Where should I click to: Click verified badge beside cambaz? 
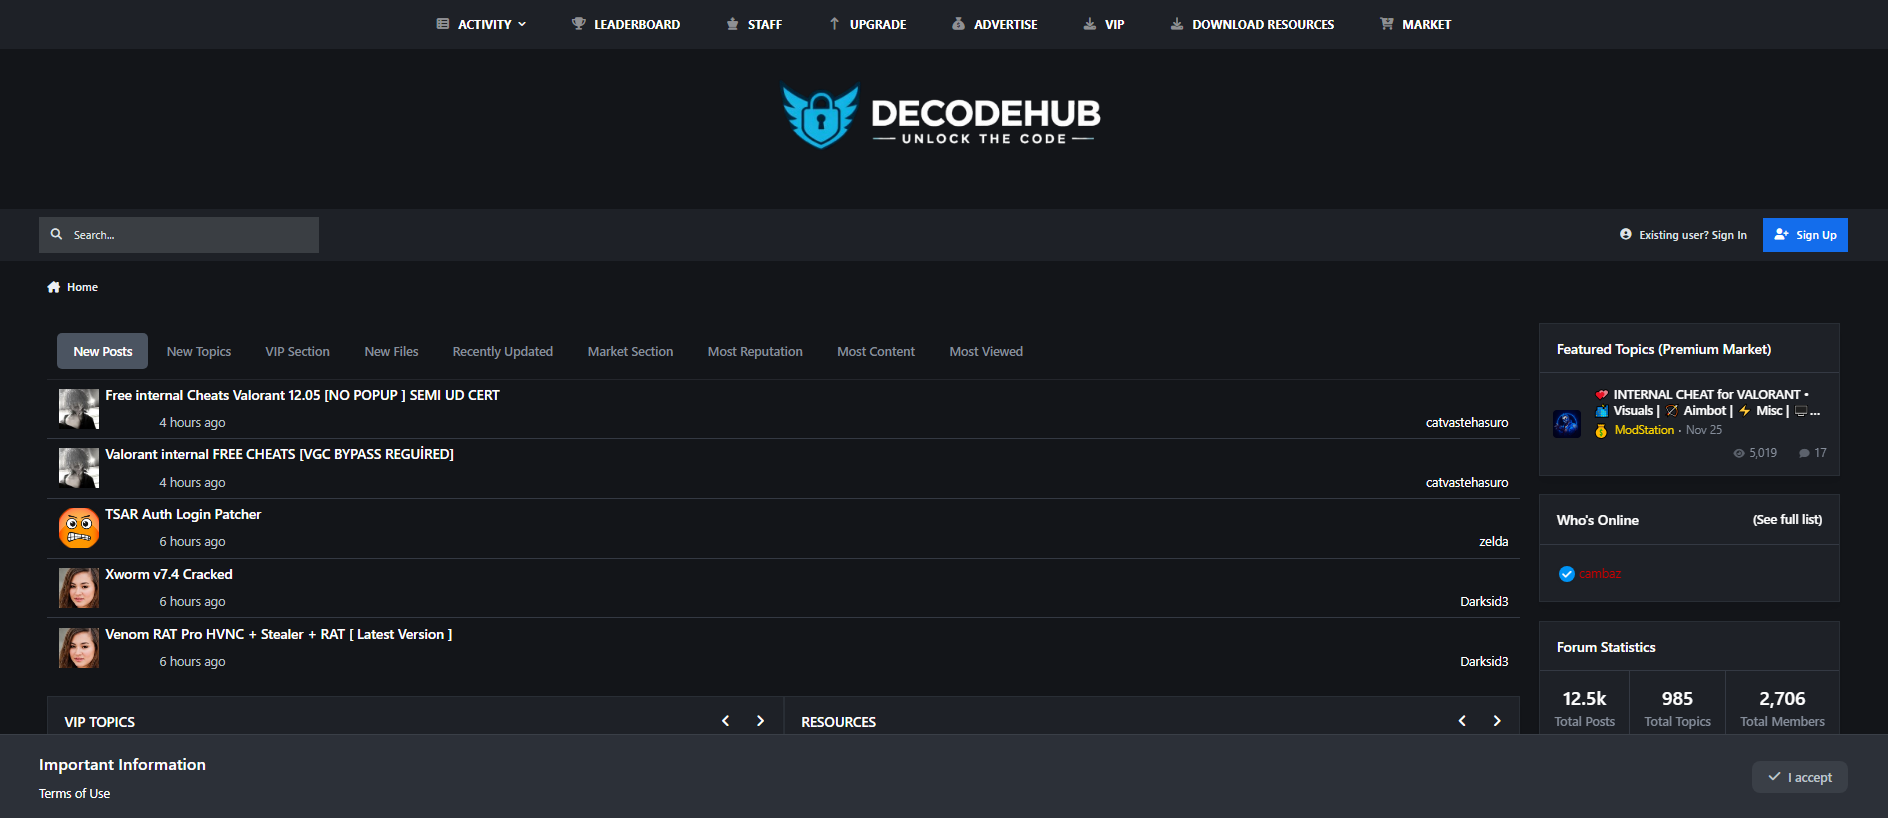1567,574
